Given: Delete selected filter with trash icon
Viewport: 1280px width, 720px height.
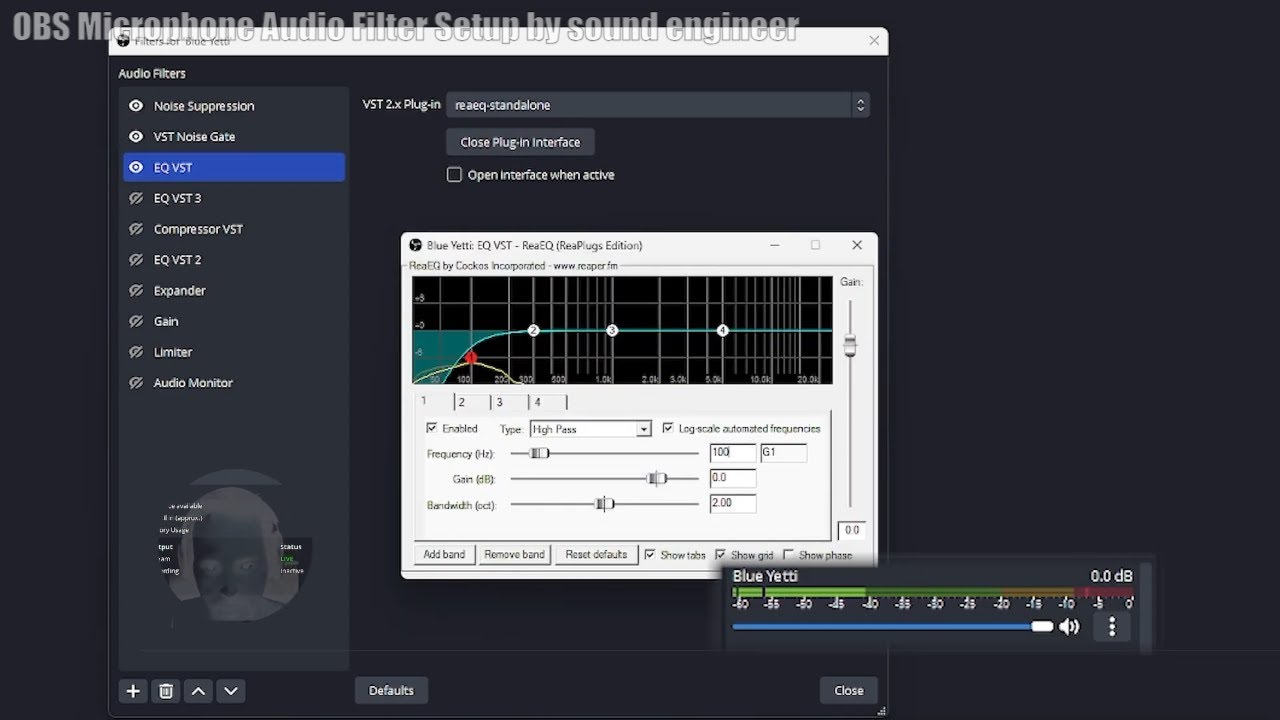Looking at the screenshot, I should point(166,690).
